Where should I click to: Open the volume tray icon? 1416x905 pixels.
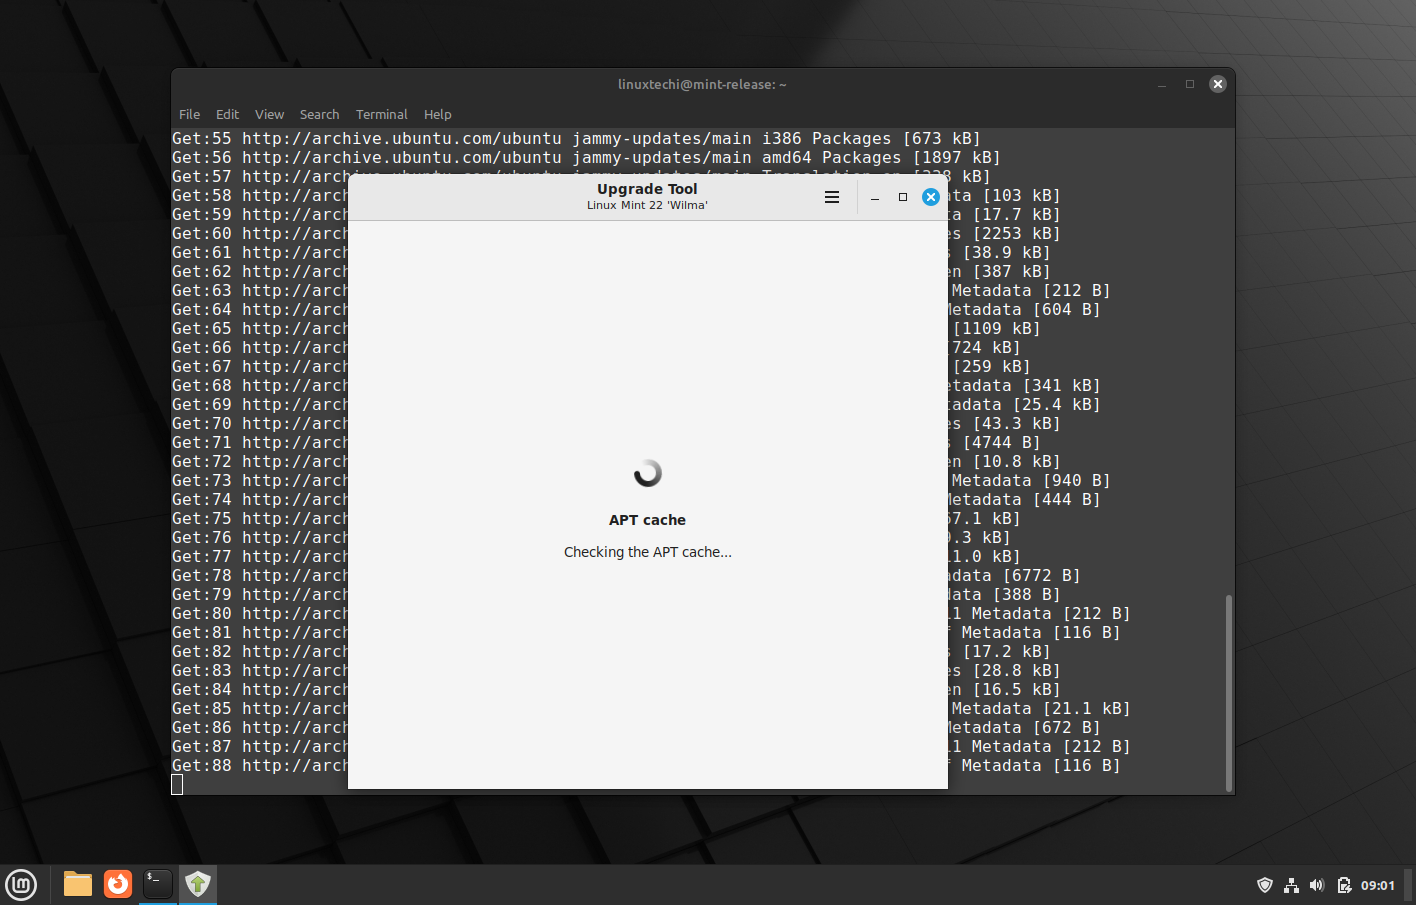(1317, 885)
